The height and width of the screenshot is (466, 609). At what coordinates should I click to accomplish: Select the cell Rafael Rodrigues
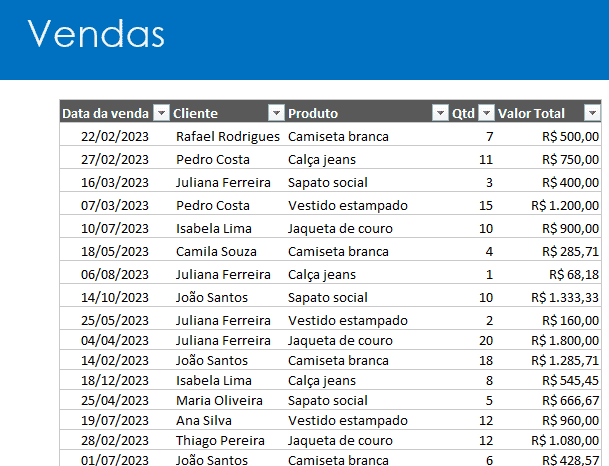click(x=228, y=136)
